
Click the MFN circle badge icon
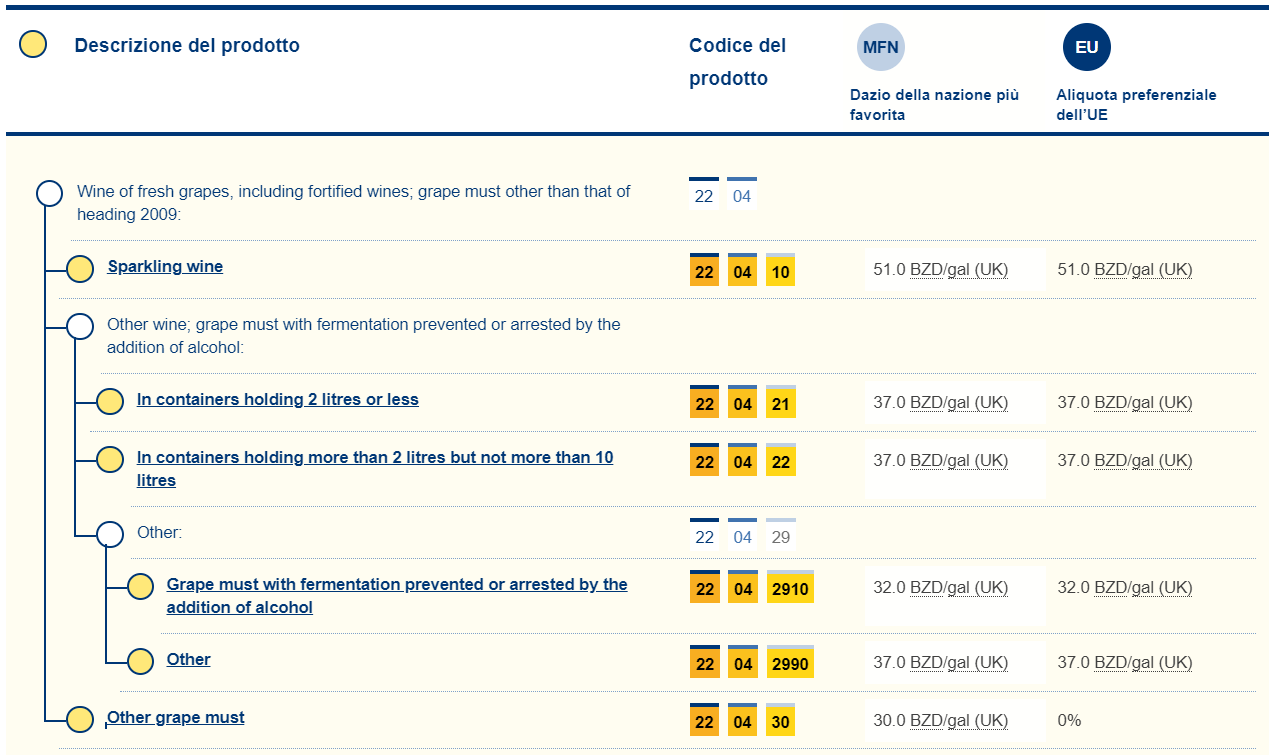coord(880,47)
